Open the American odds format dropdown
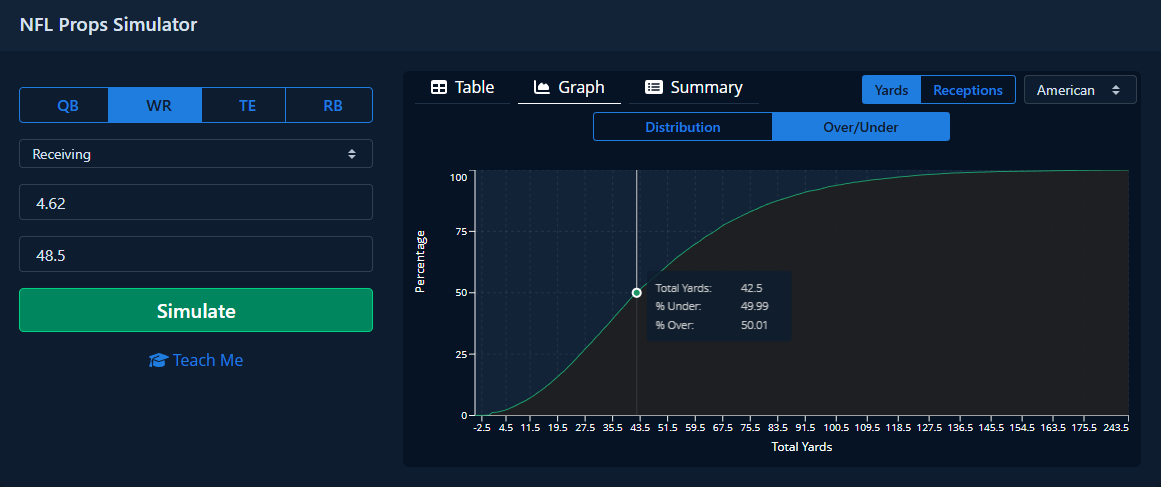 click(1080, 90)
